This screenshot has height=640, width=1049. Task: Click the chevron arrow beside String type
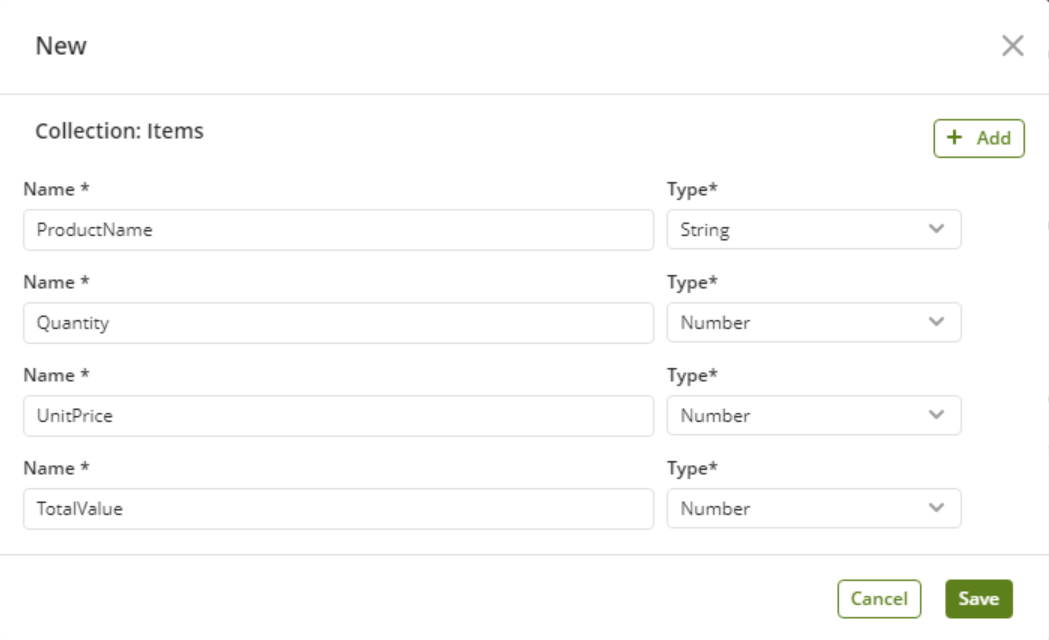[x=936, y=229]
